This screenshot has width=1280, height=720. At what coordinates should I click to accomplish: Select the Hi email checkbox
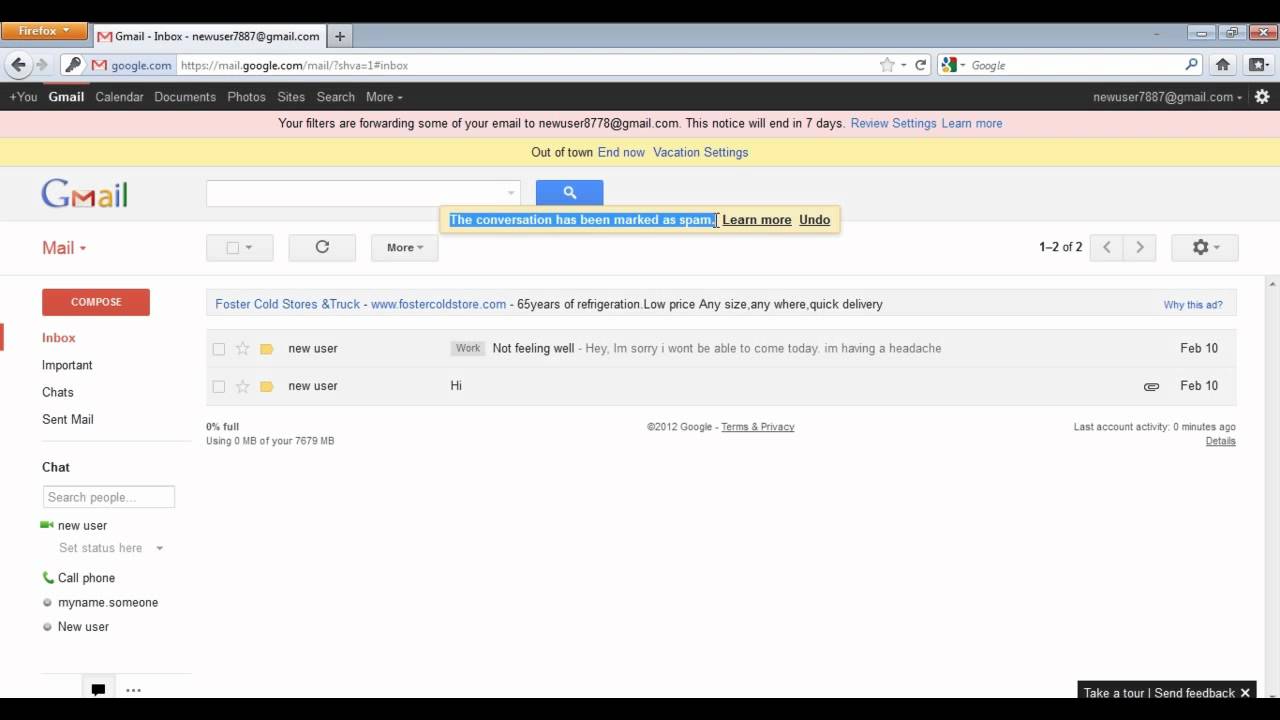(219, 386)
